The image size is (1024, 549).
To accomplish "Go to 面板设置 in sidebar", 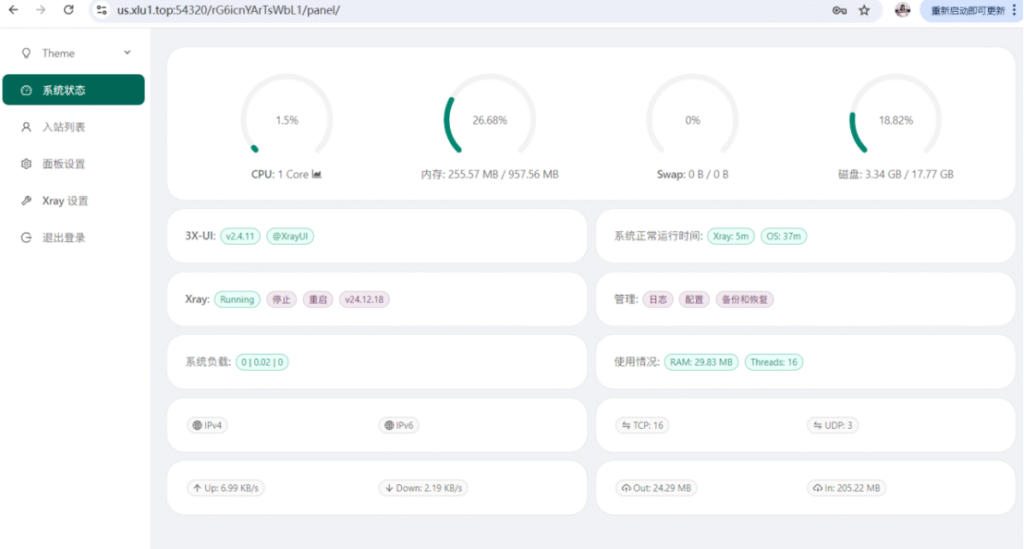I will pos(63,164).
